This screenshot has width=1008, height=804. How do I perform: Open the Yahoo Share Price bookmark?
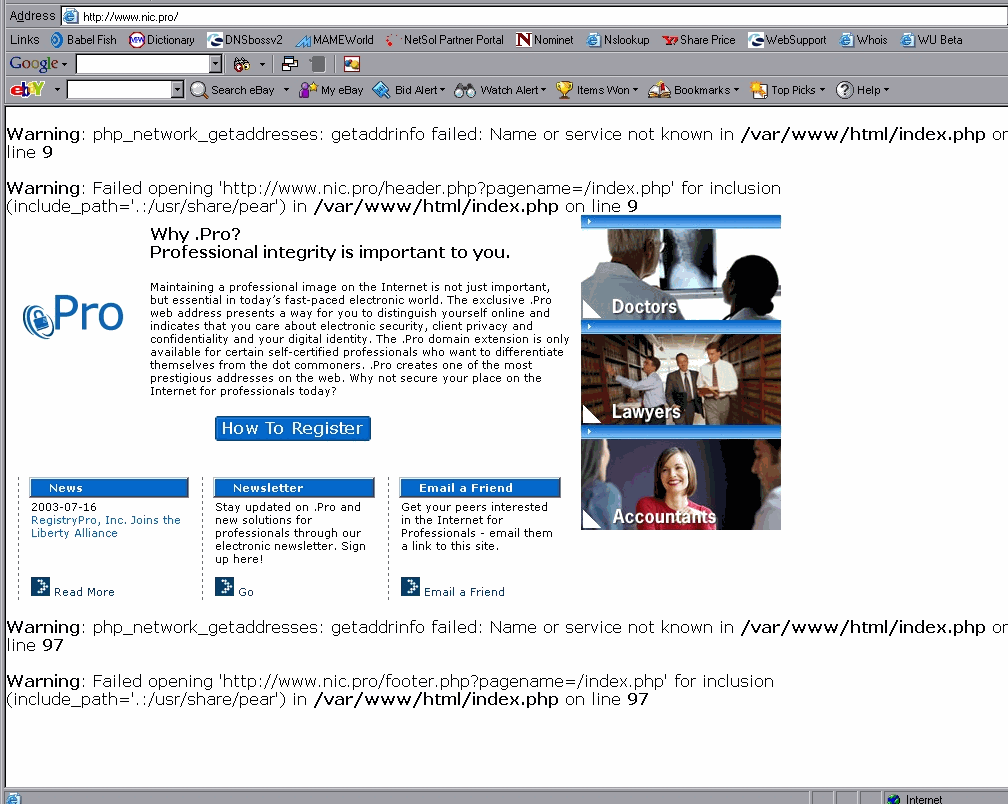click(x=699, y=40)
